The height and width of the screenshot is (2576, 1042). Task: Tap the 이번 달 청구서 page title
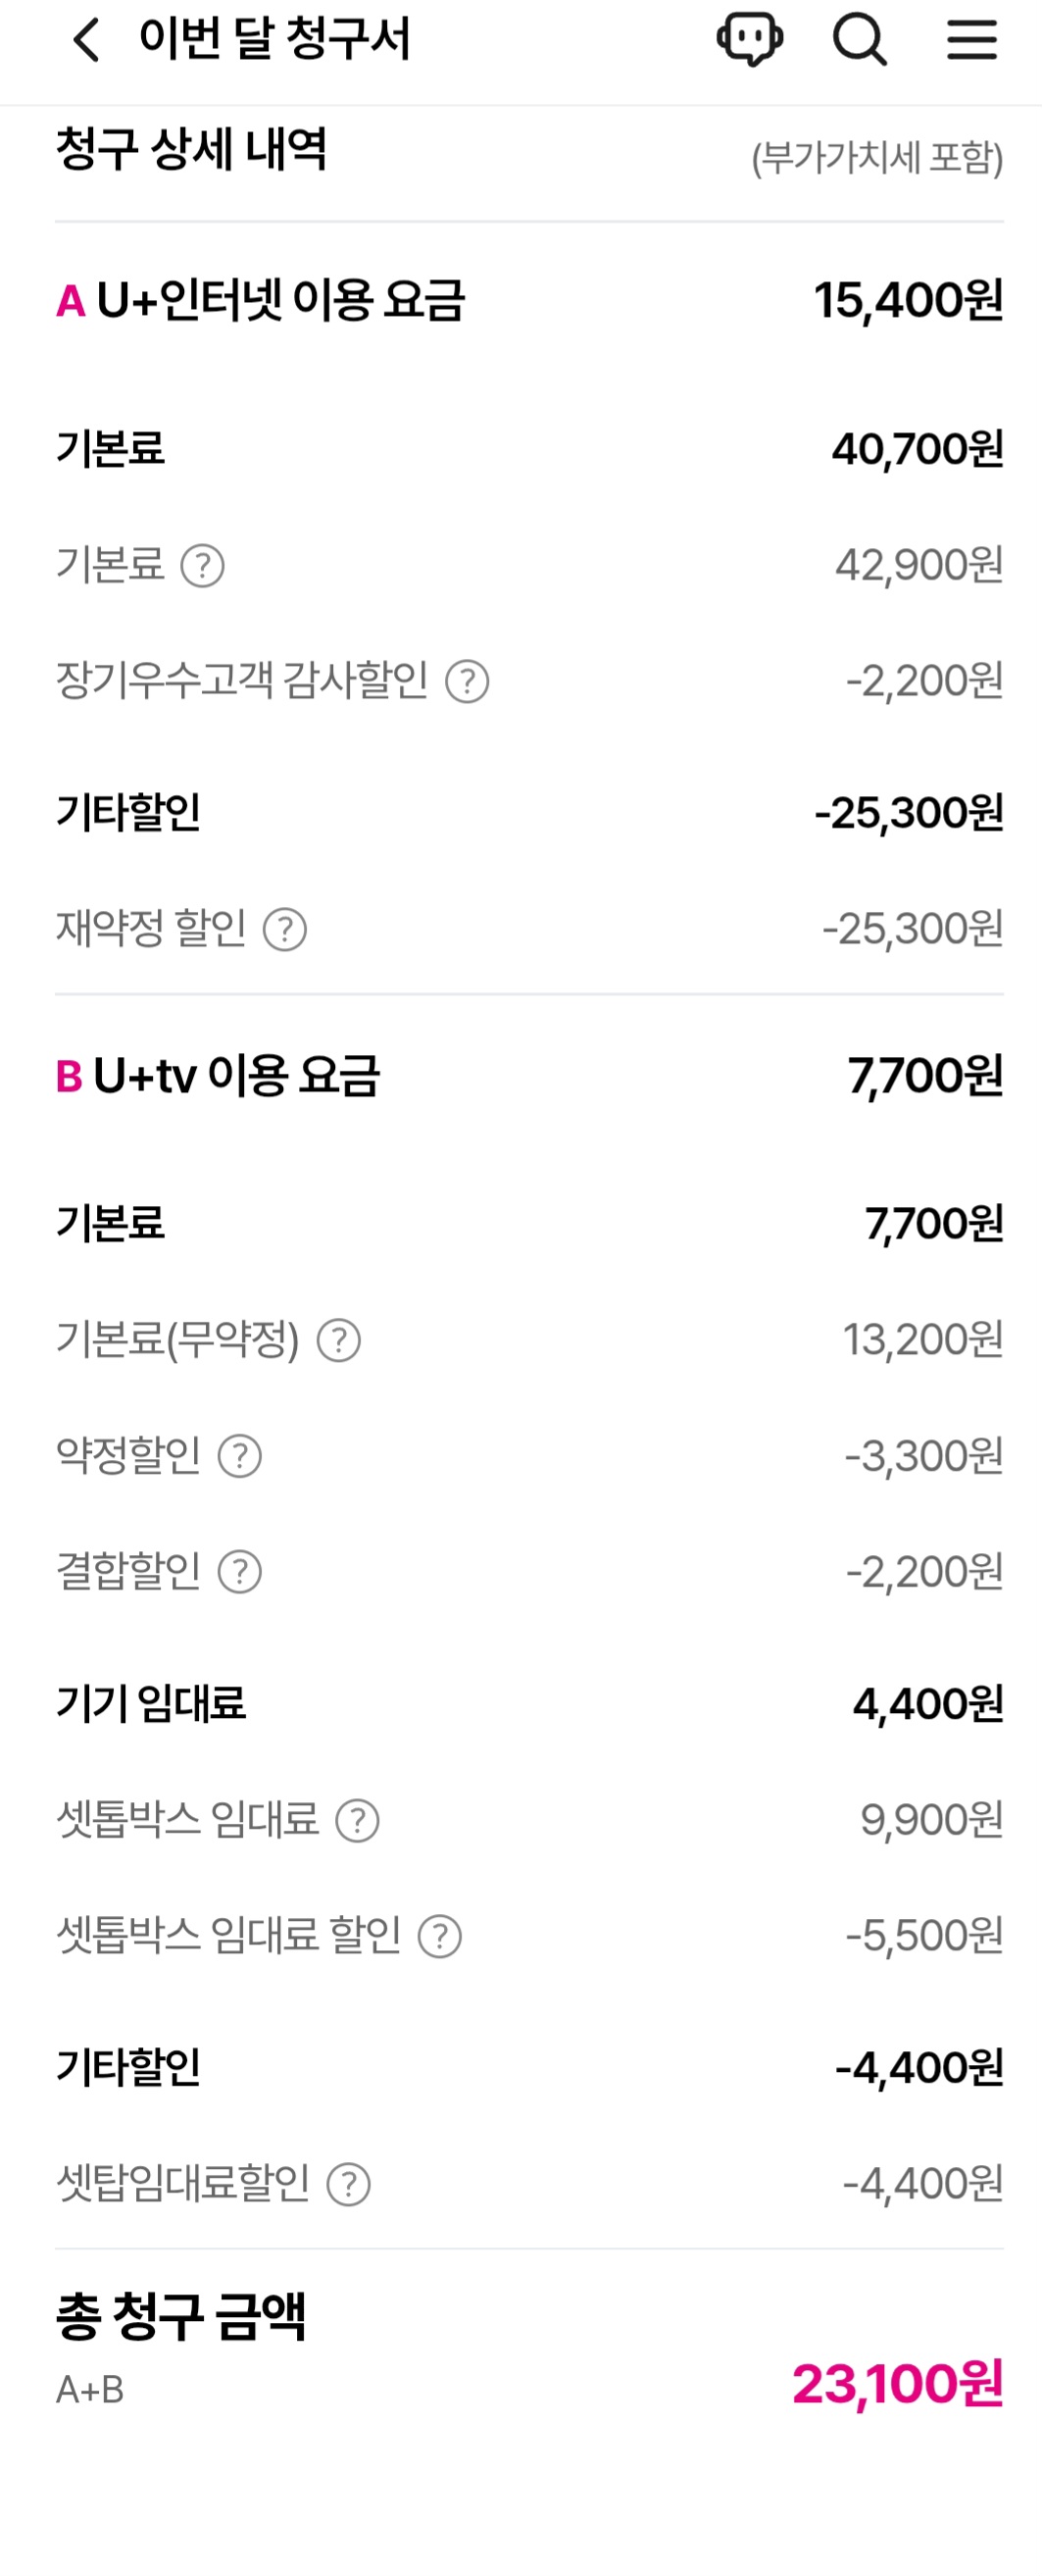click(274, 40)
